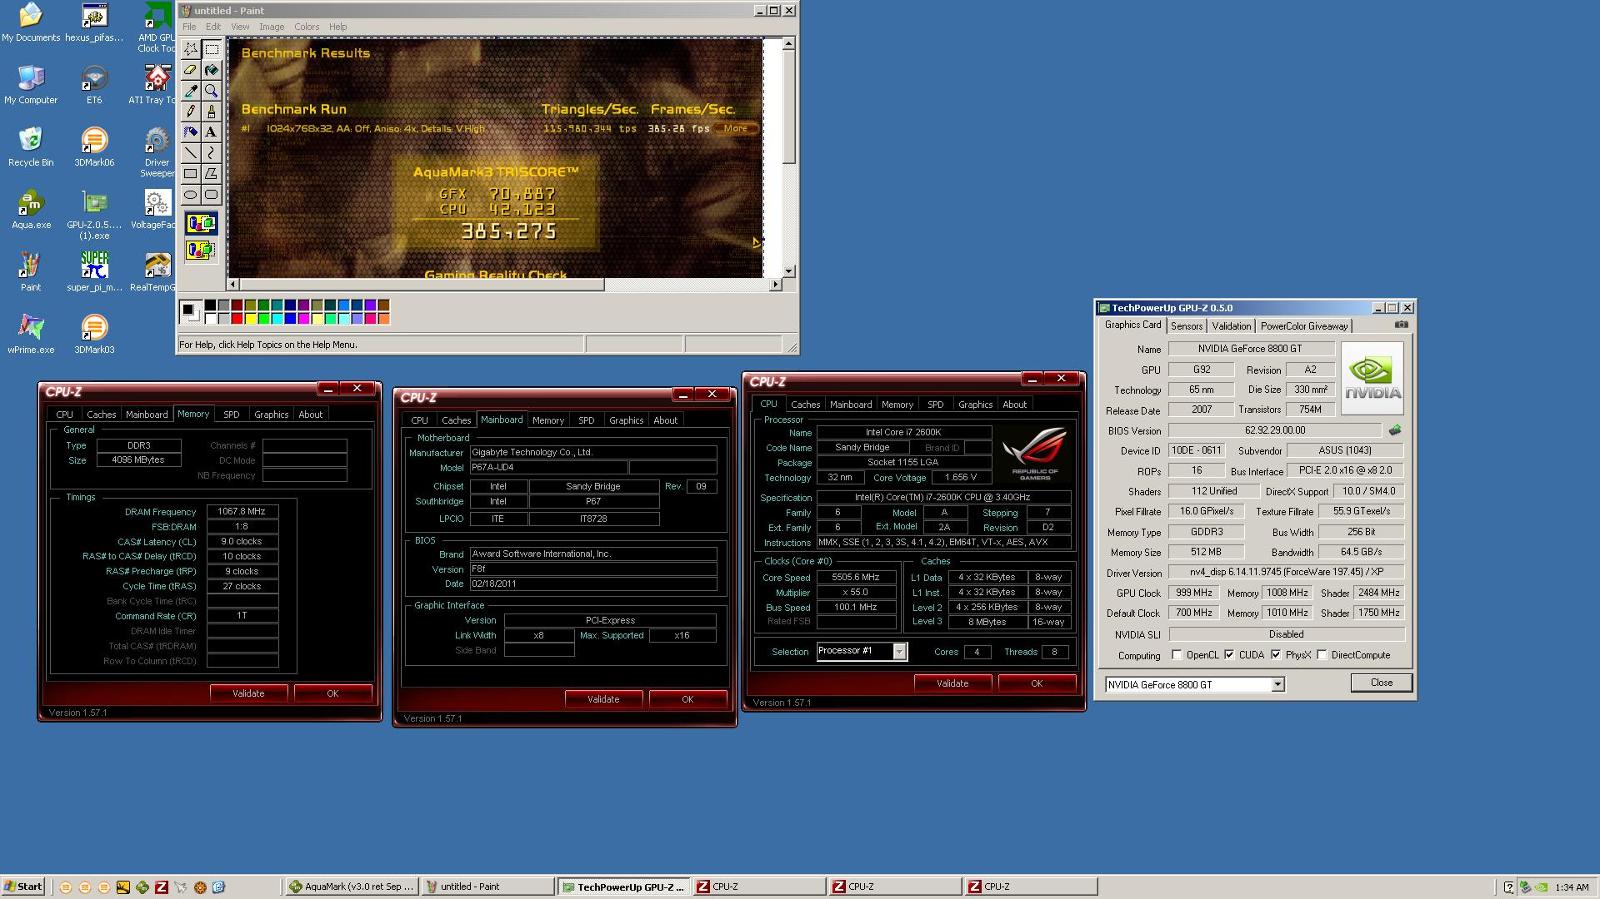Open Caches tab in CPU-Z Mainboard window
The height and width of the screenshot is (899, 1600).
456,420
